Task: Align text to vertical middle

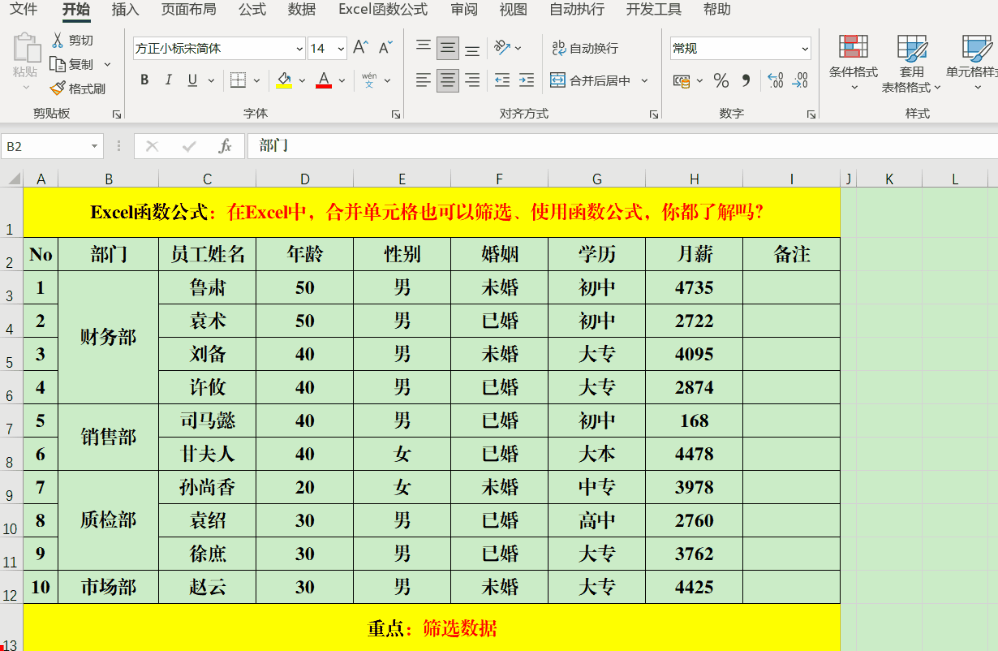Action: click(447, 48)
